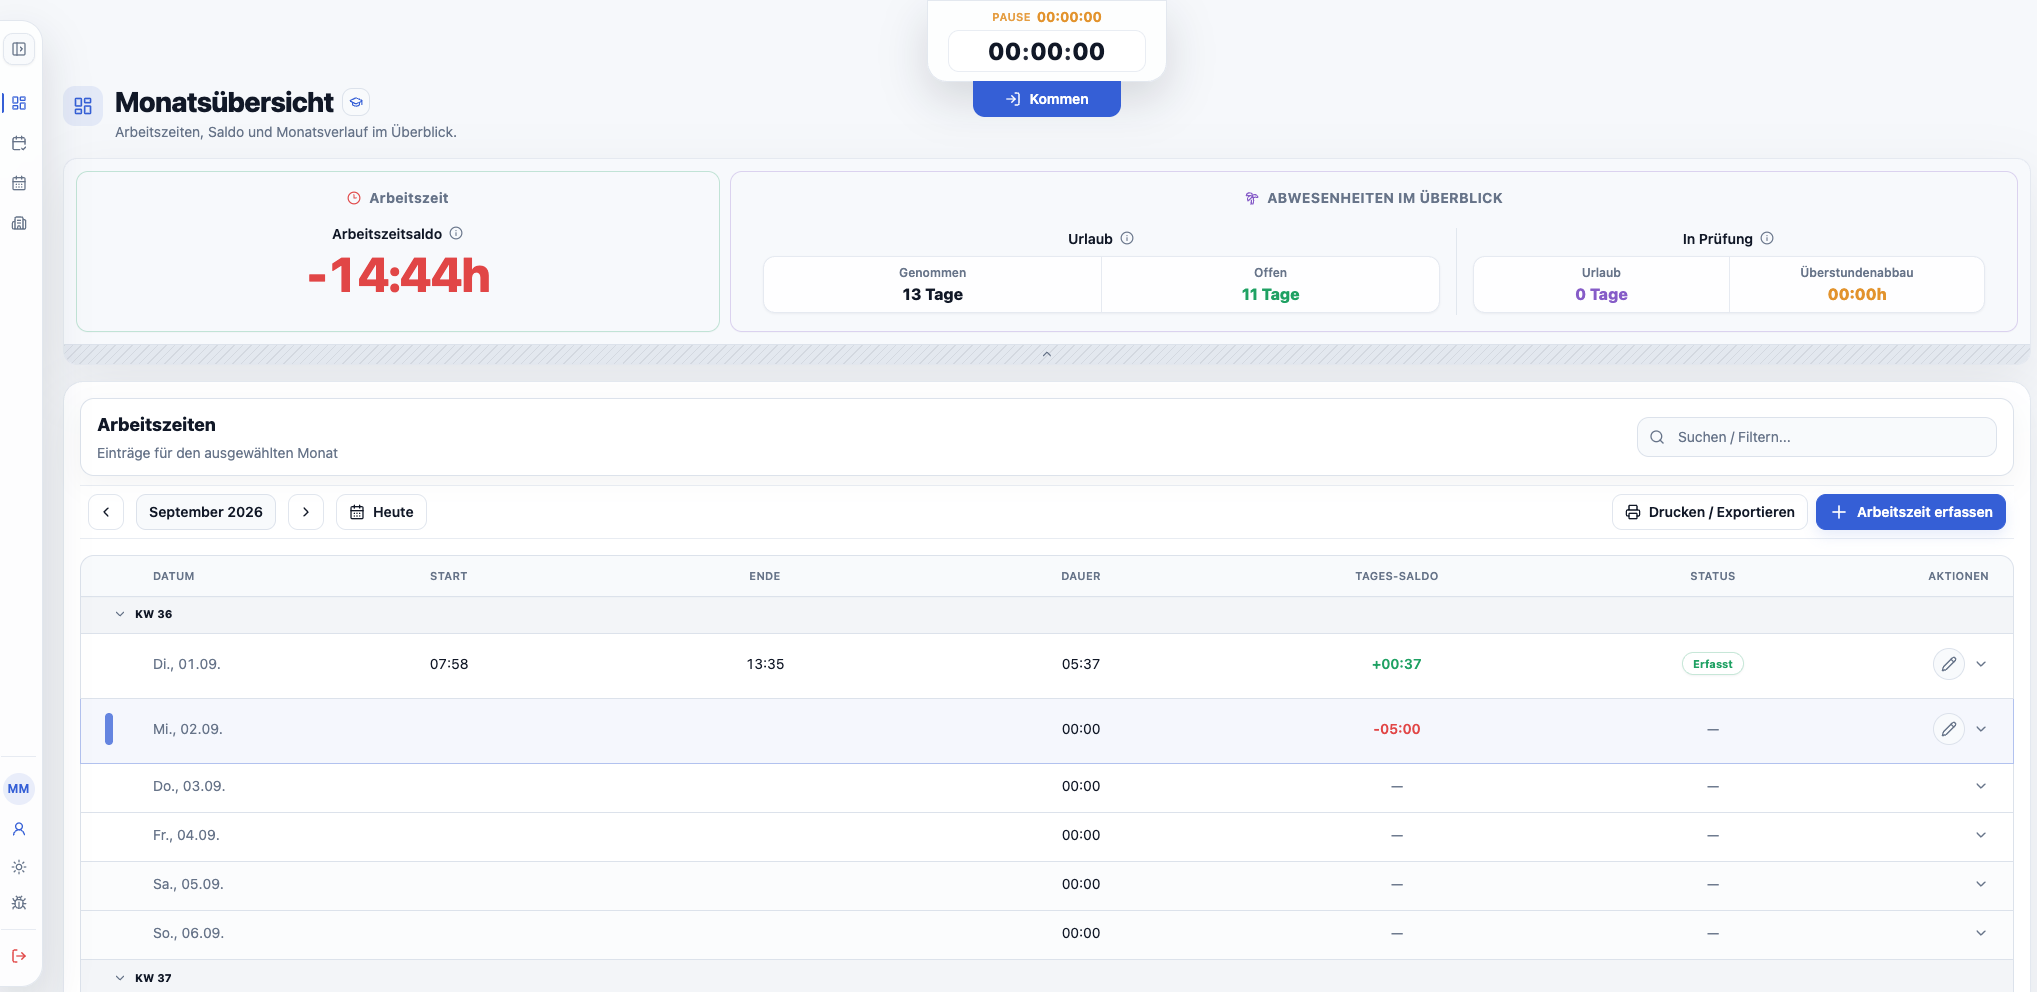The image size is (2037, 992).
Task: Click the DAUER column header
Action: tap(1081, 576)
